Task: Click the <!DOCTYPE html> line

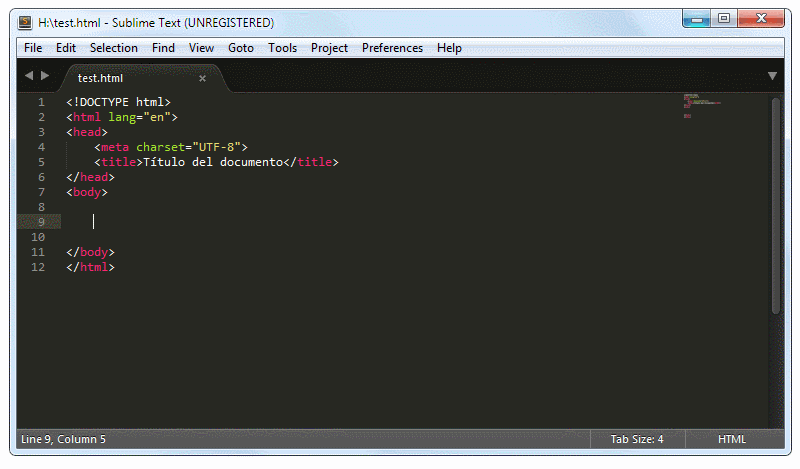Action: (x=118, y=102)
